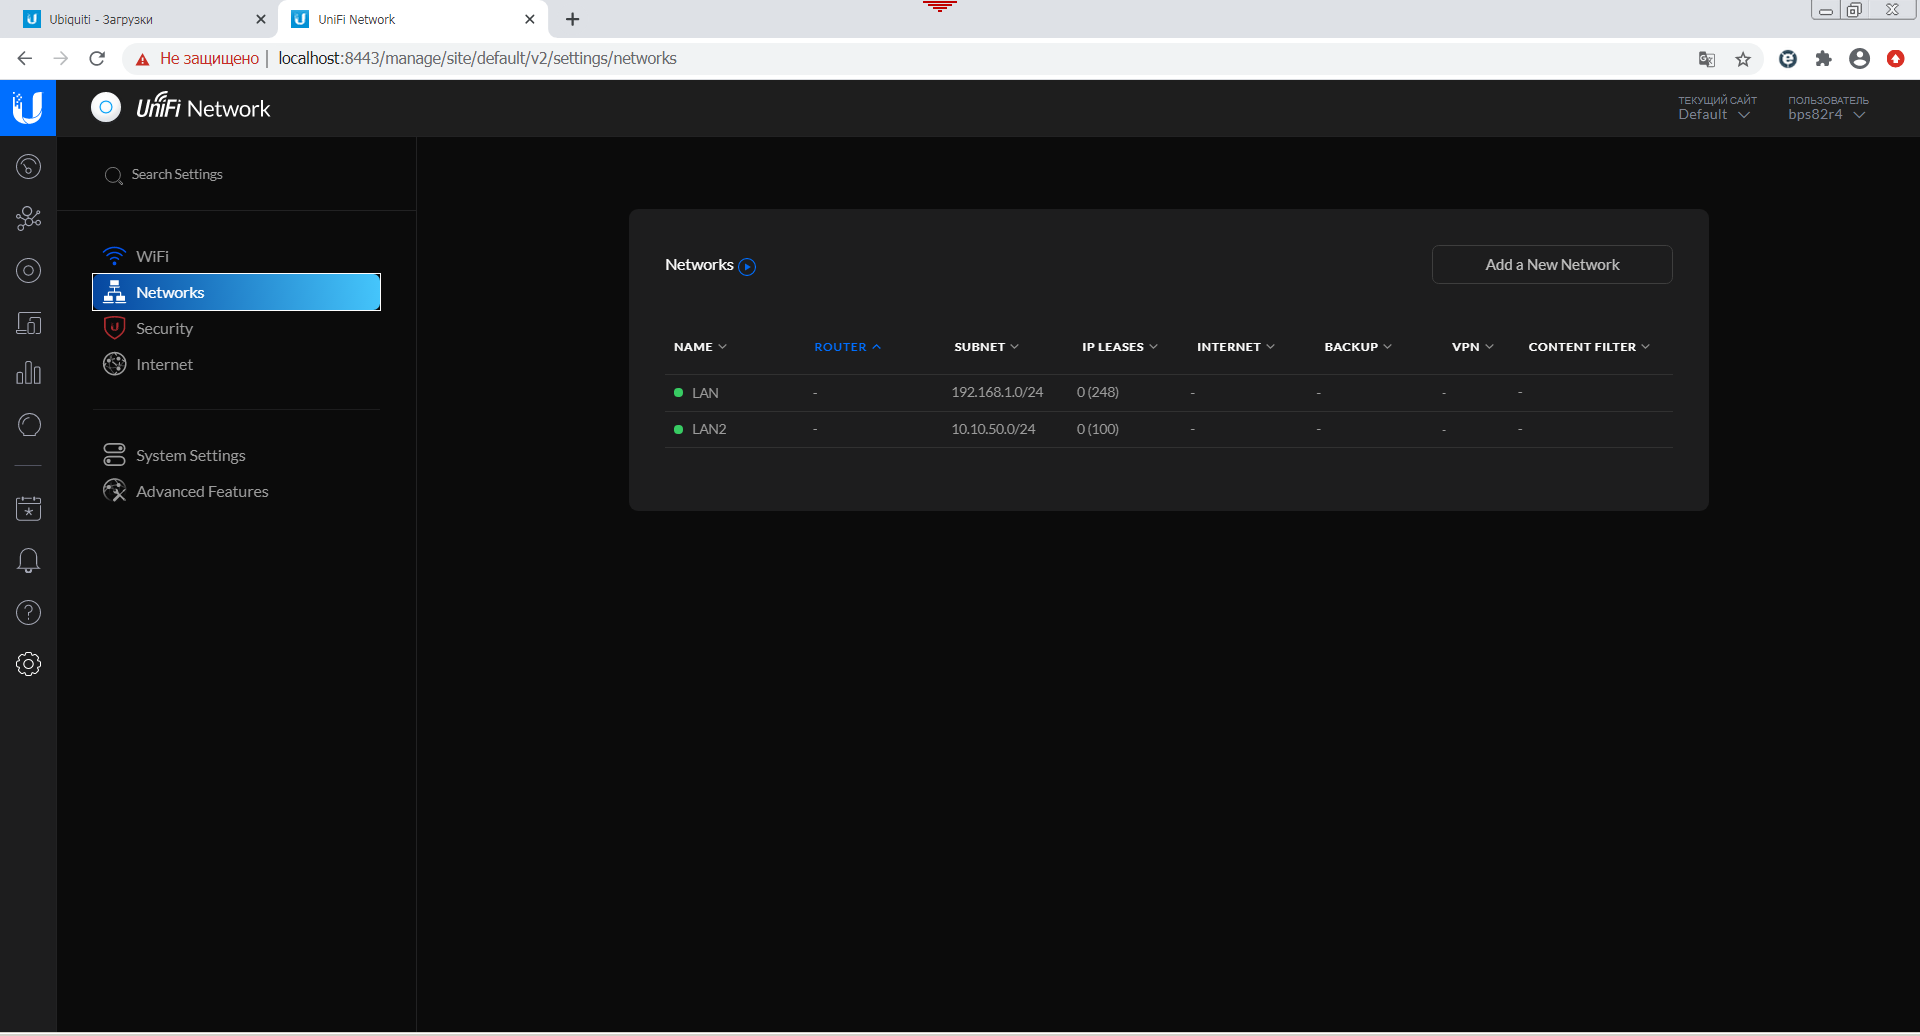The width and height of the screenshot is (1920, 1036).
Task: Open the Map target icon in left rail
Action: coord(28,270)
